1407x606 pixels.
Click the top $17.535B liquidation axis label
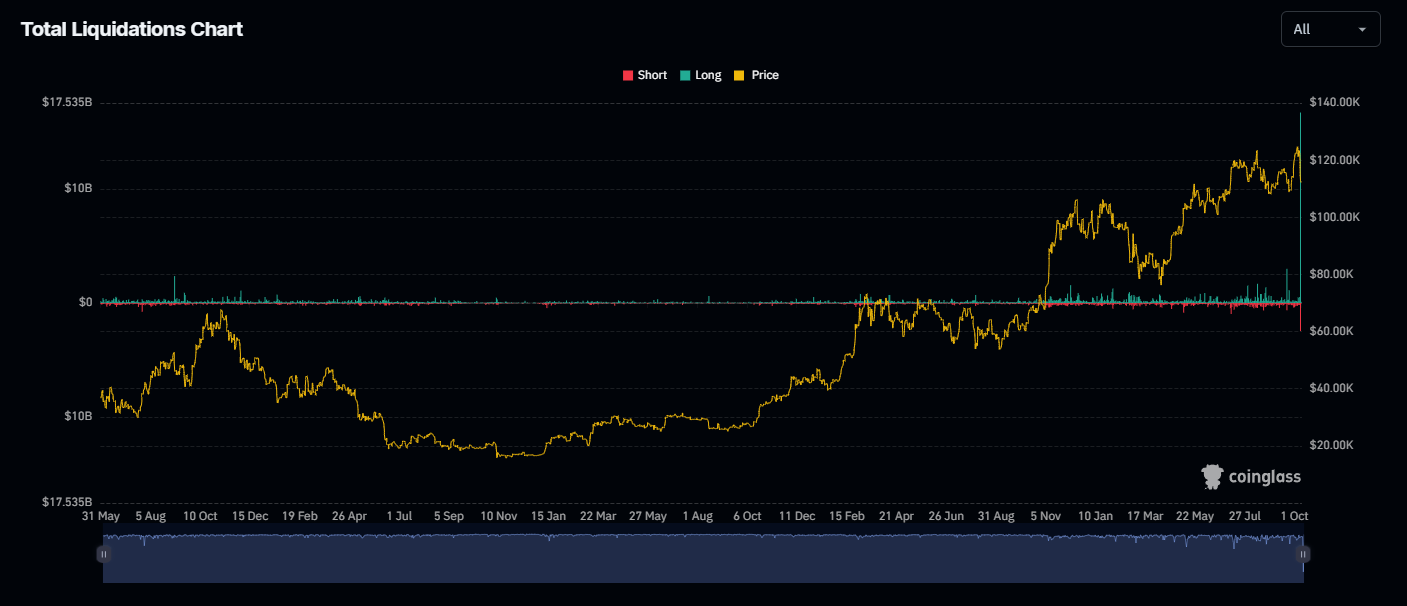coord(67,103)
